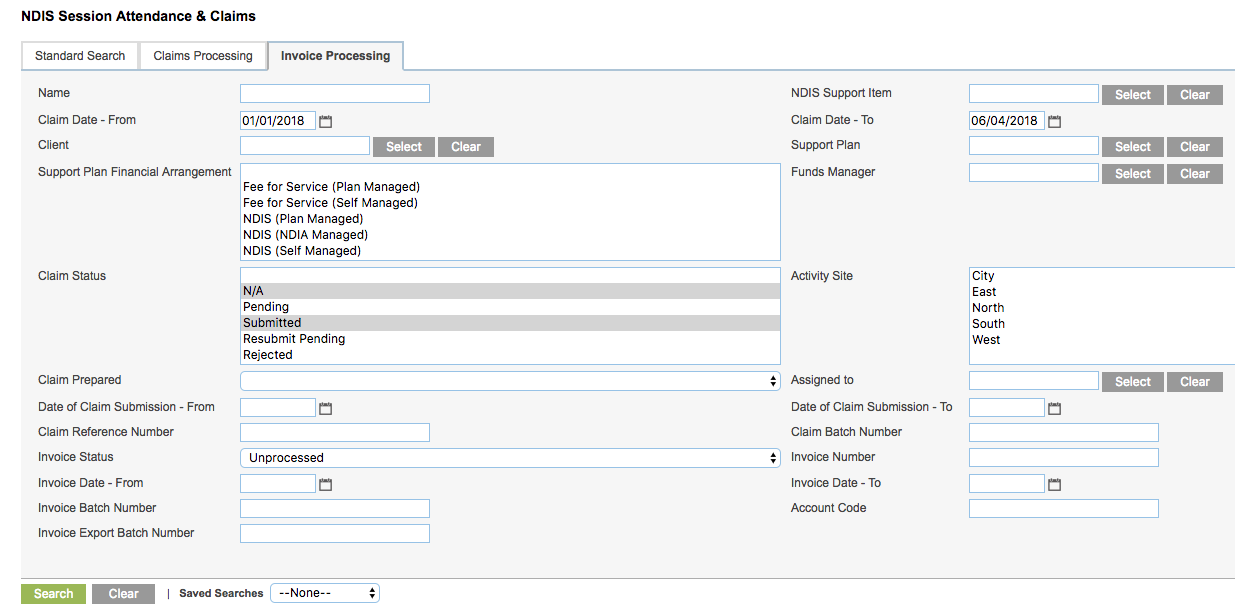Select NDIS (Plan Managed) option

510,219
